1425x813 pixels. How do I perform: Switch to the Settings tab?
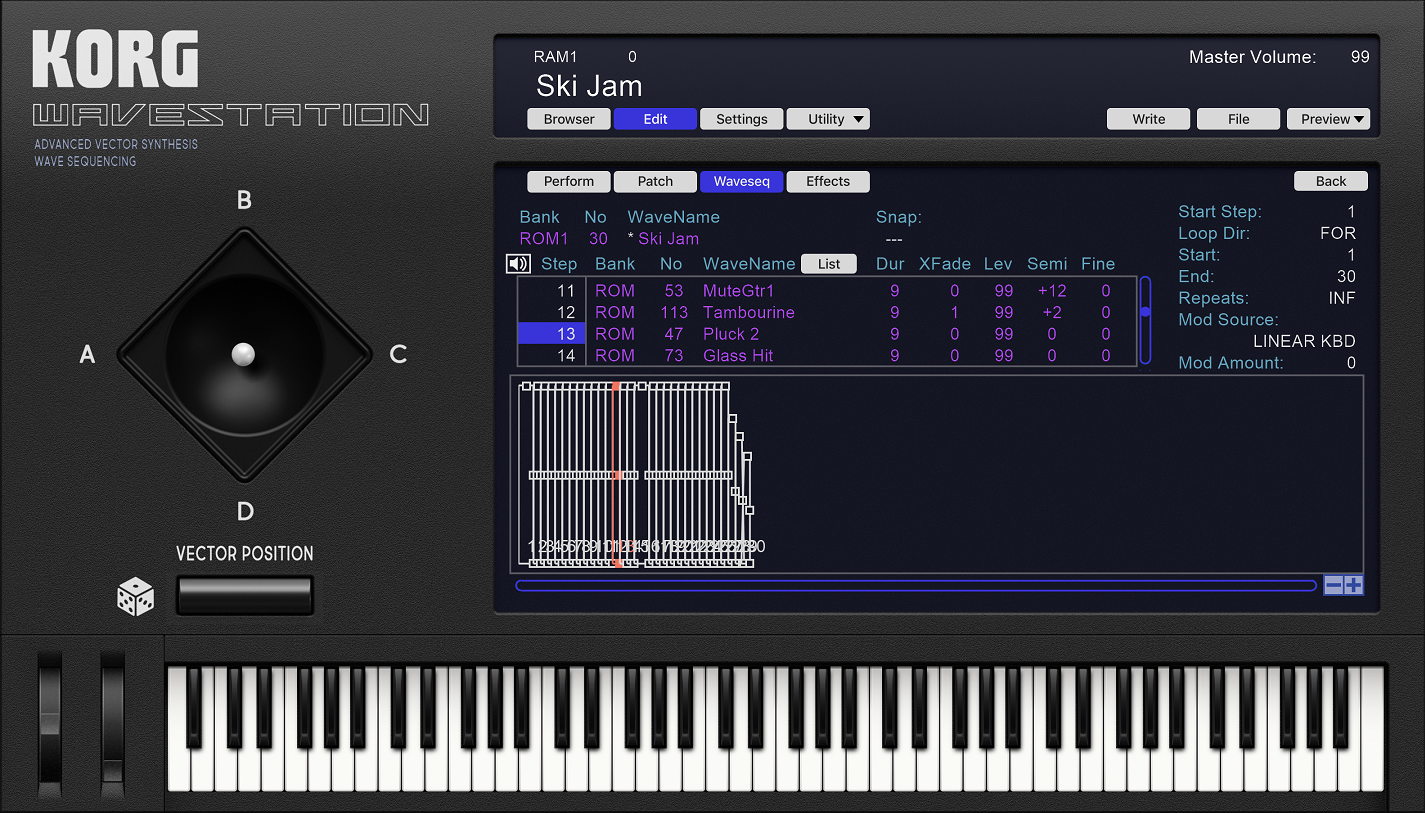pyautogui.click(x=741, y=118)
